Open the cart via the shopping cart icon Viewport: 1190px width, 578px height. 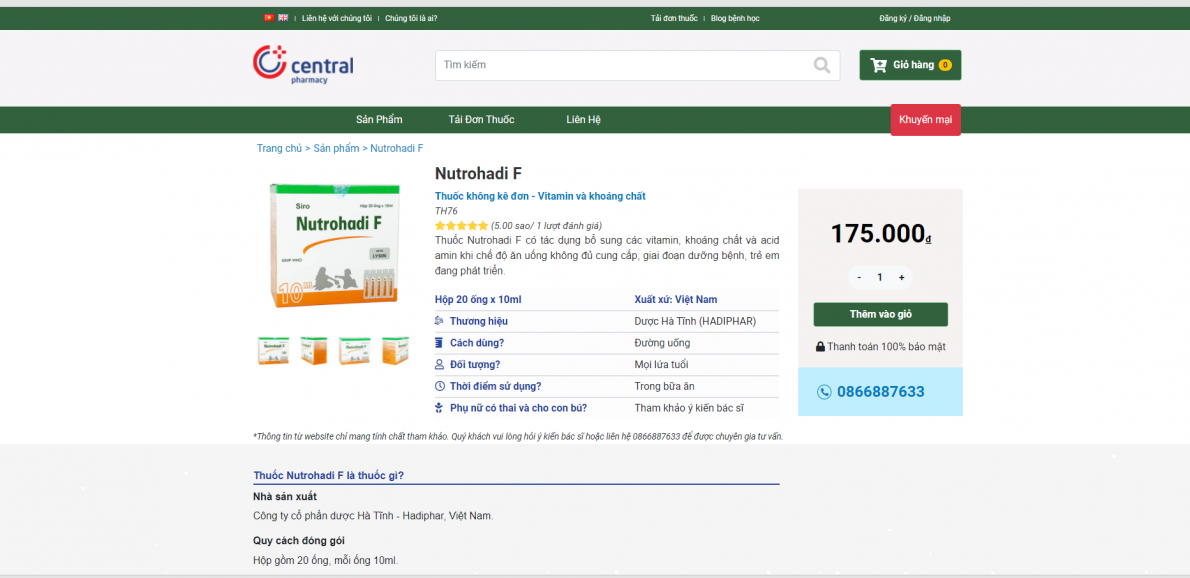(x=880, y=63)
